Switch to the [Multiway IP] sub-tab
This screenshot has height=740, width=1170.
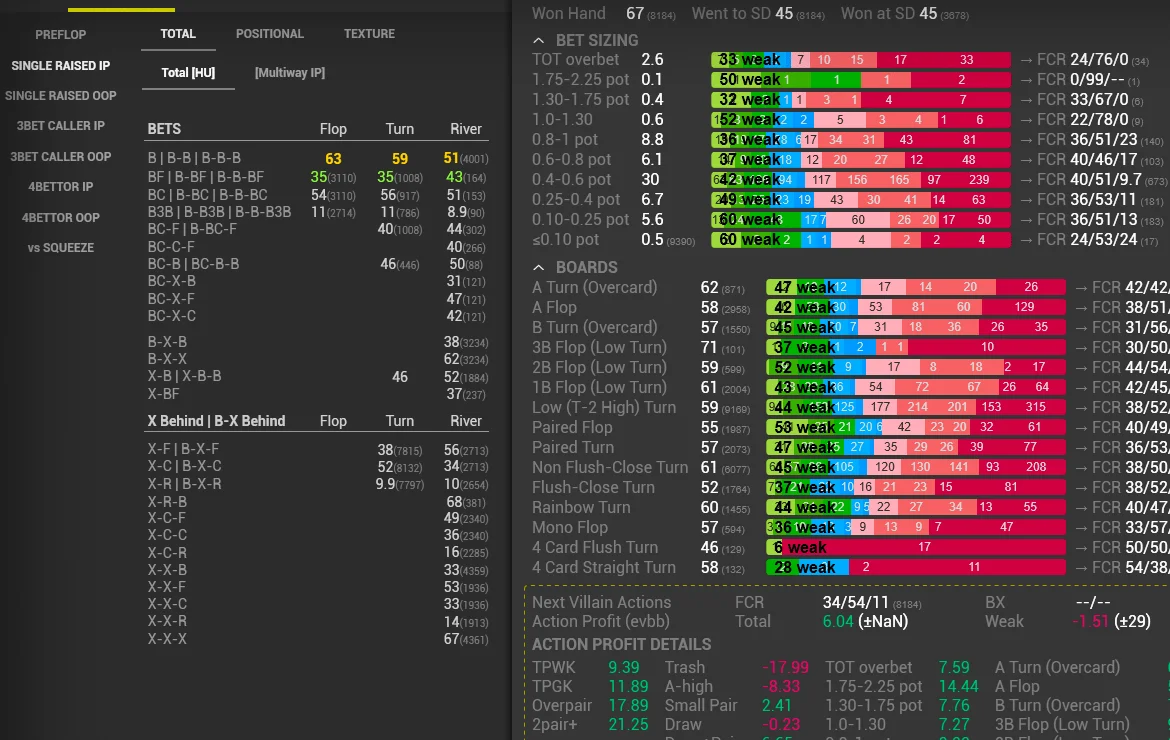click(x=289, y=73)
